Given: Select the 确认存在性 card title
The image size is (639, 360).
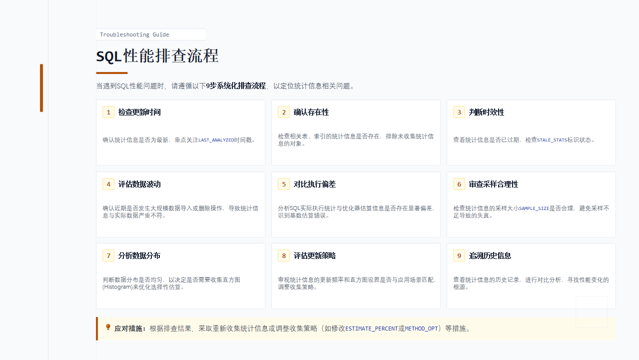Looking at the screenshot, I should pyautogui.click(x=311, y=112).
